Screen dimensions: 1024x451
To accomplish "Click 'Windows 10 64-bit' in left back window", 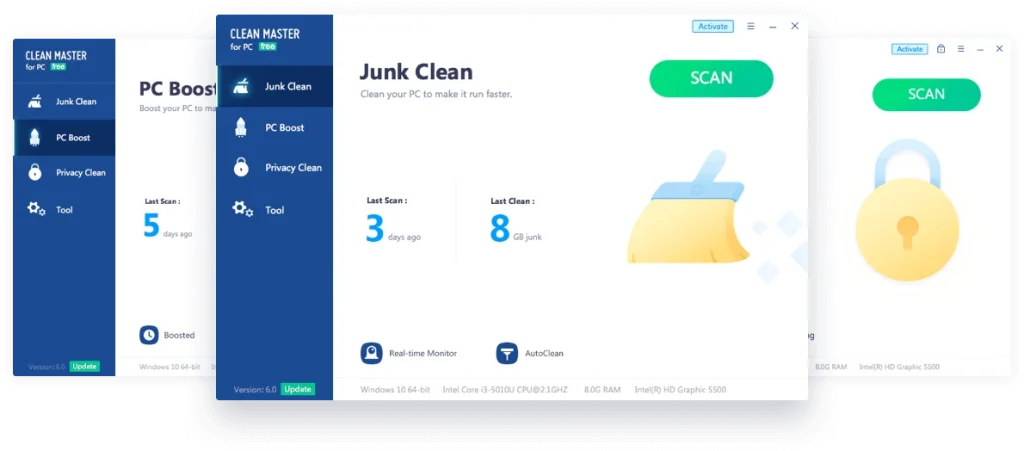I will (169, 367).
